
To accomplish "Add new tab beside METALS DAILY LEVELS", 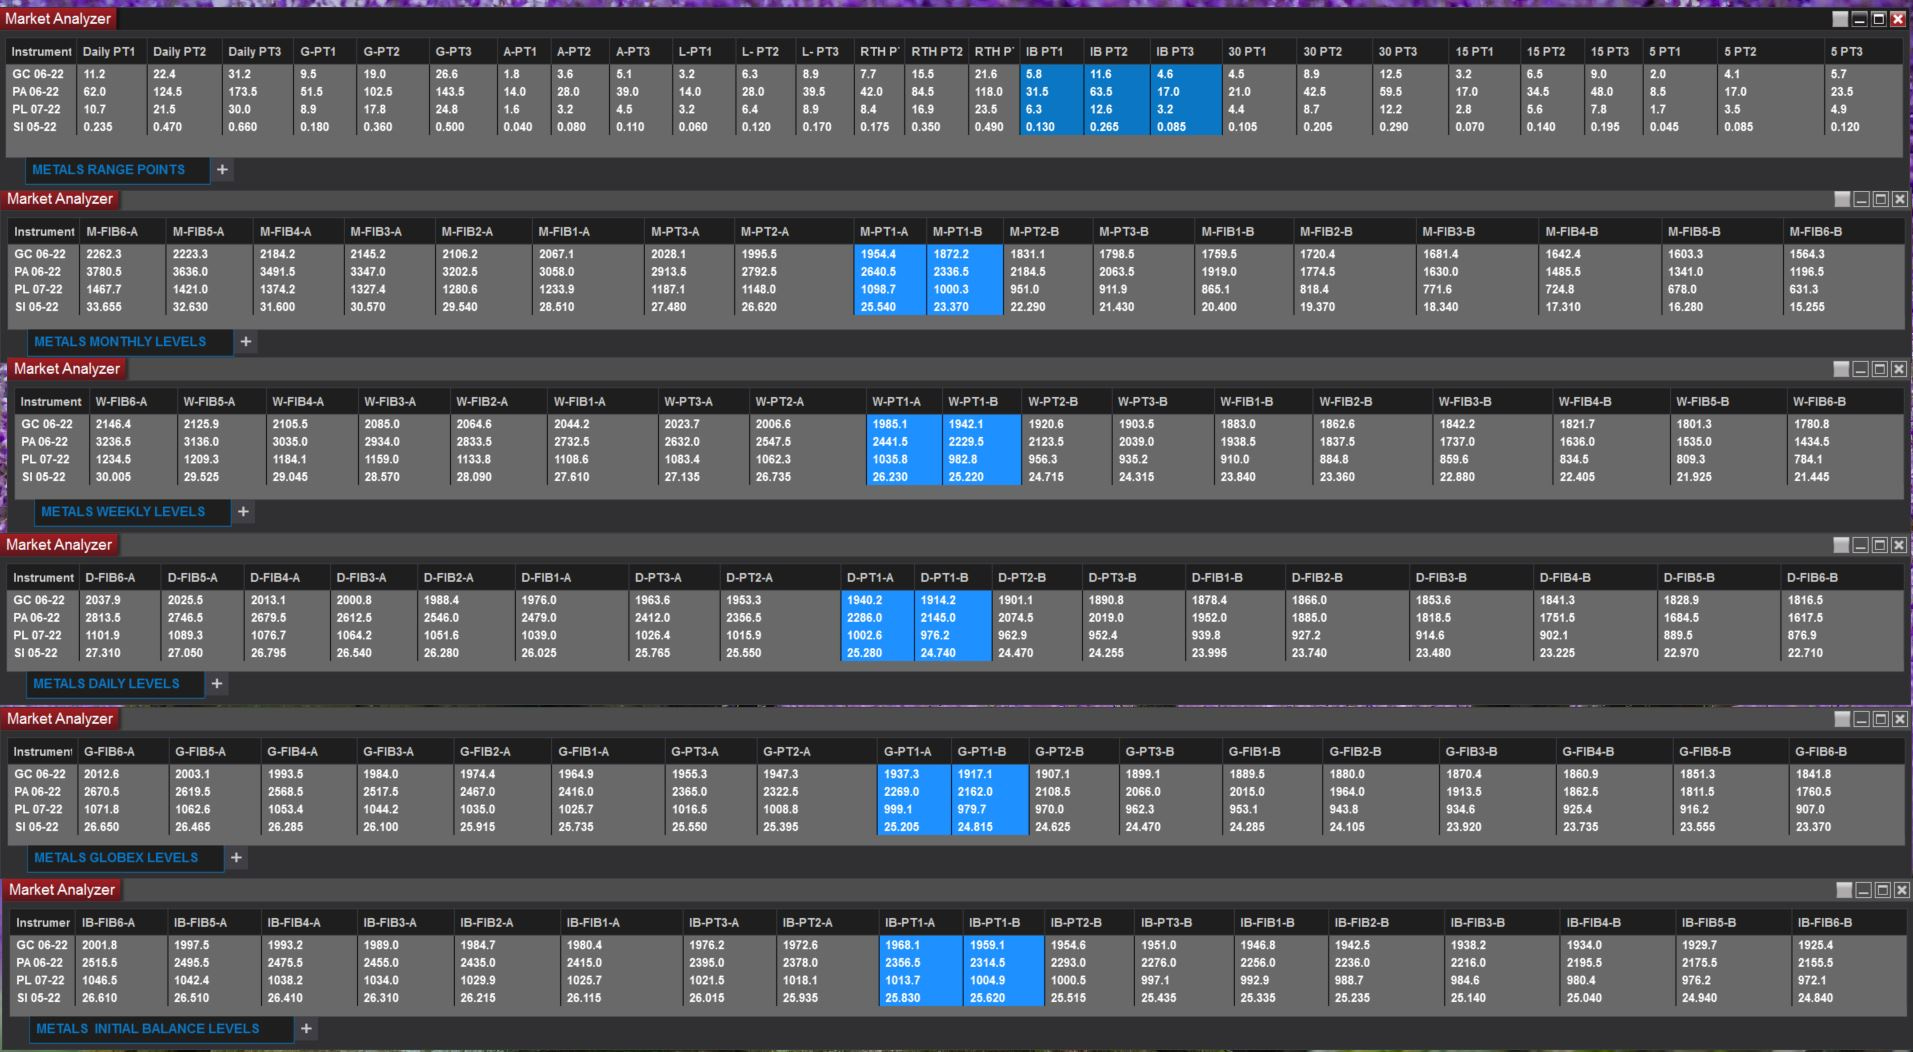I will pyautogui.click(x=217, y=684).
